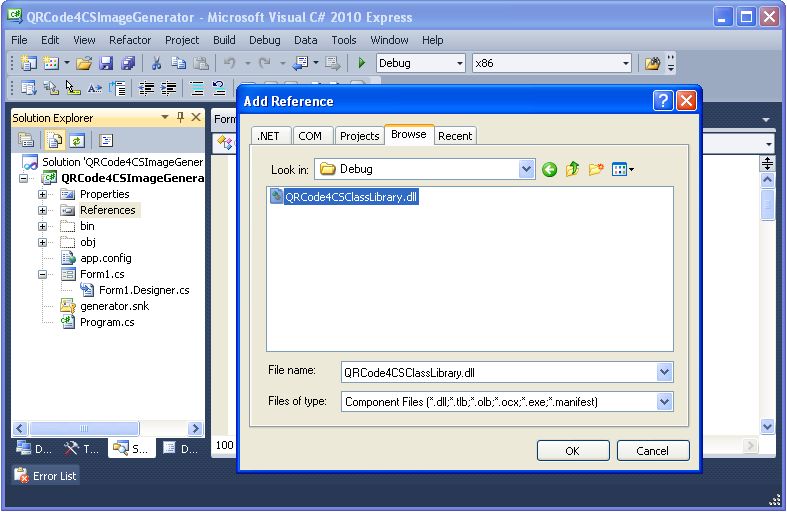Click the Cut scissors icon
787x512 pixels.
(156, 63)
